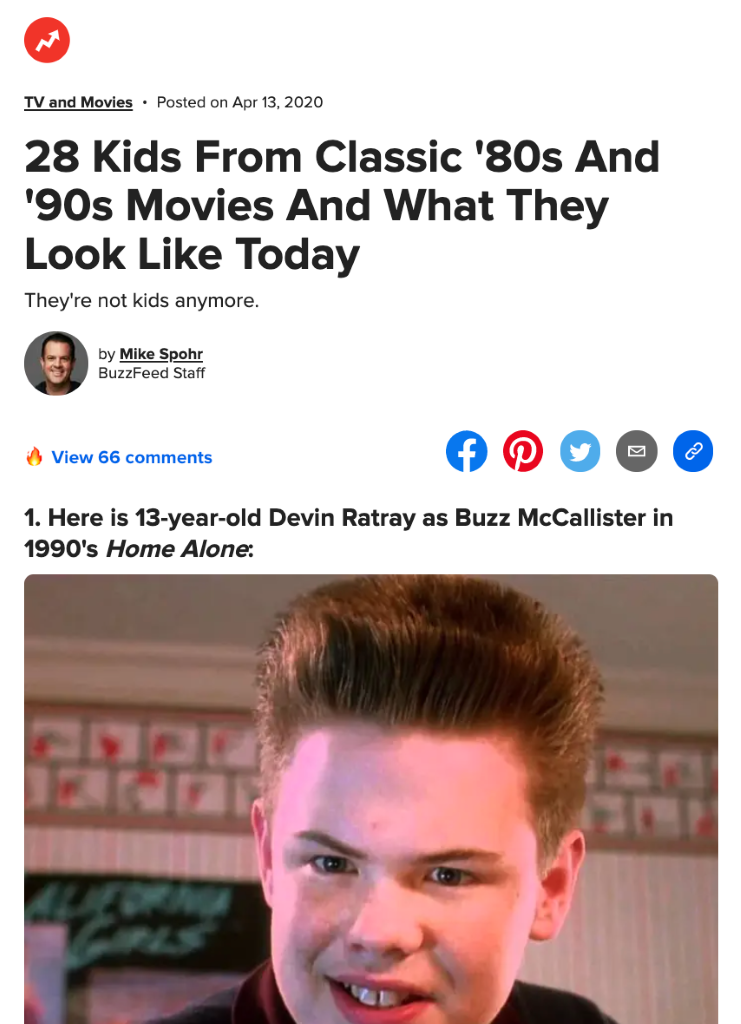The width and height of the screenshot is (741, 1024).
Task: View 66 comments
Action: tap(132, 457)
